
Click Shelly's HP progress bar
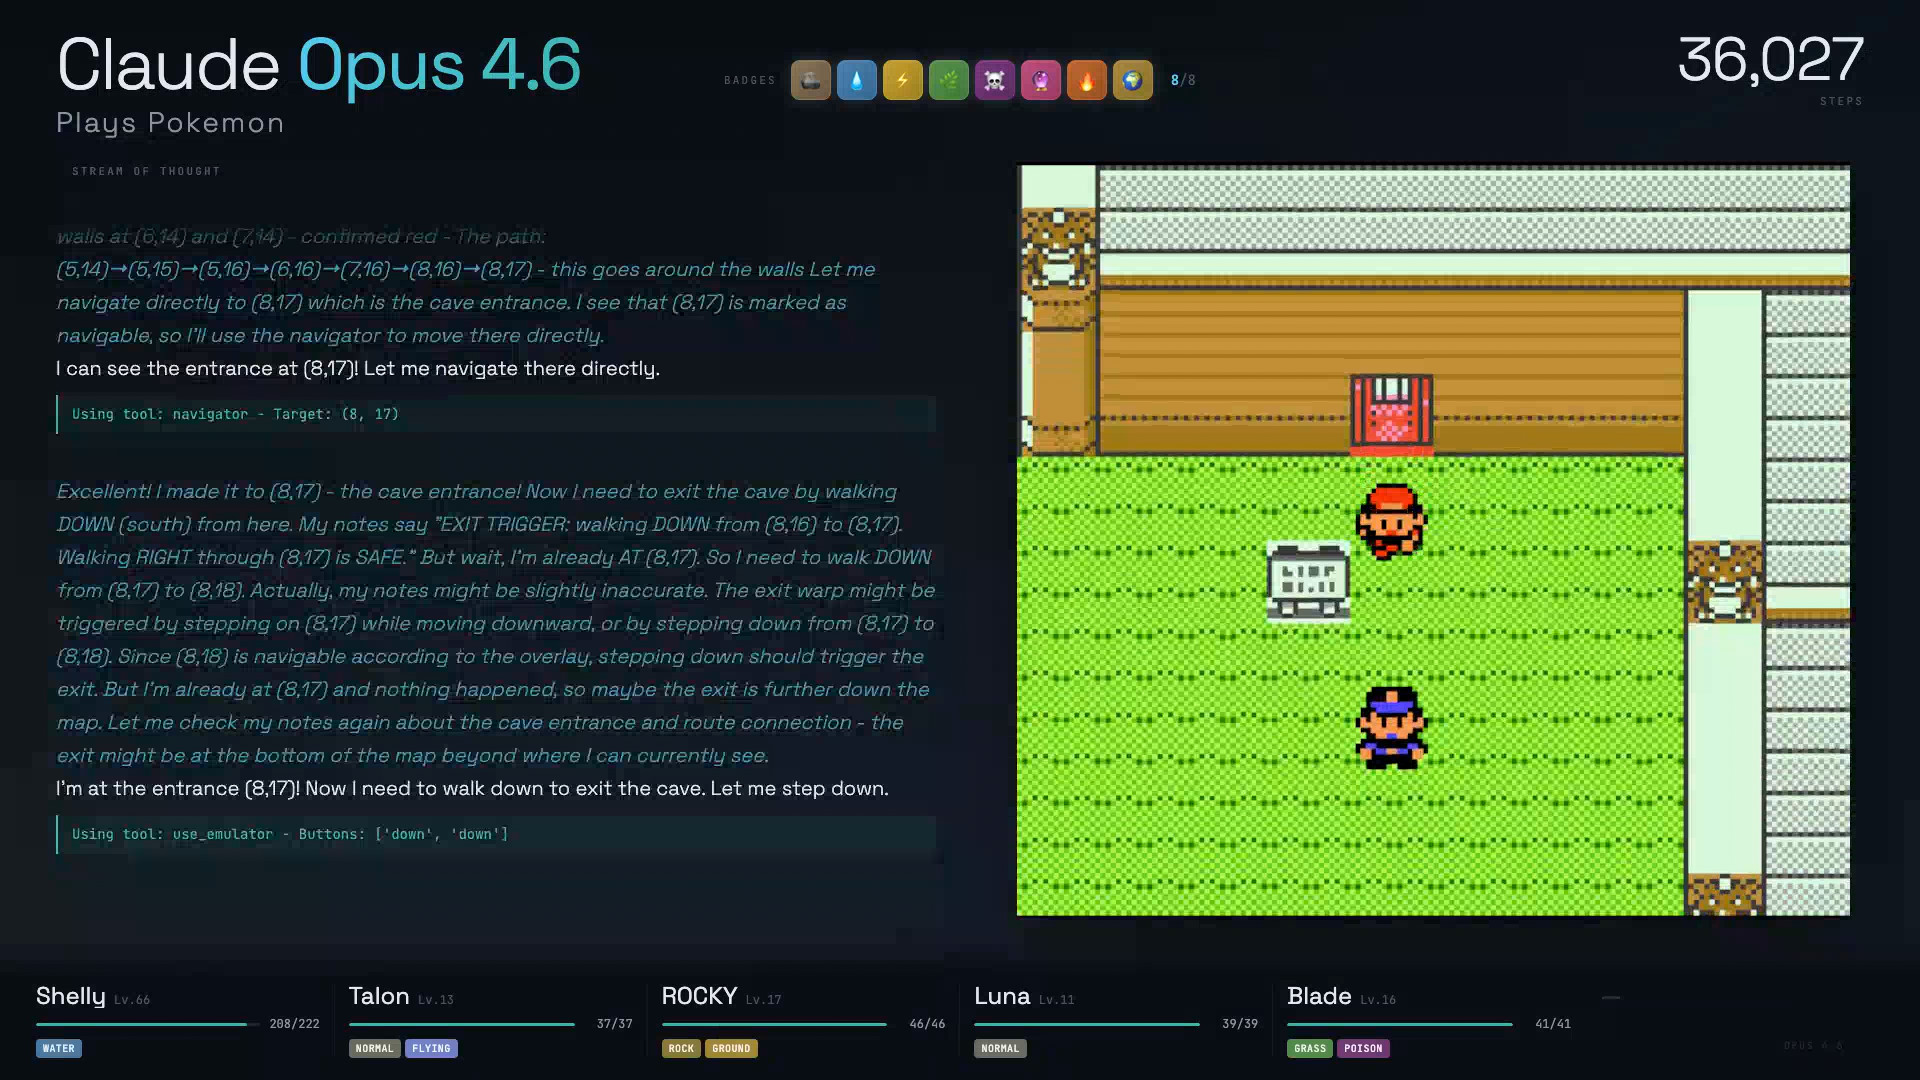[147, 1024]
